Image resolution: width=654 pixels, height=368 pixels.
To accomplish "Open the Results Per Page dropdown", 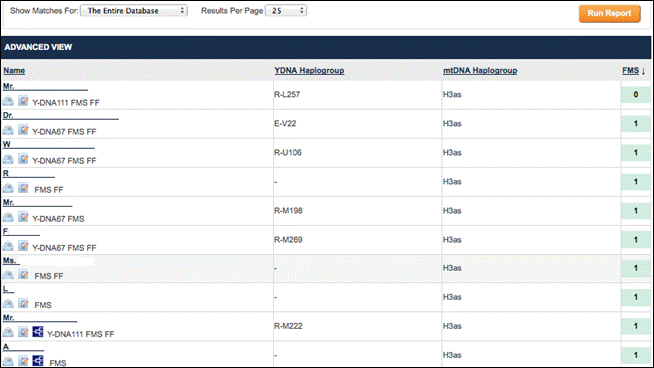I will coord(286,10).
